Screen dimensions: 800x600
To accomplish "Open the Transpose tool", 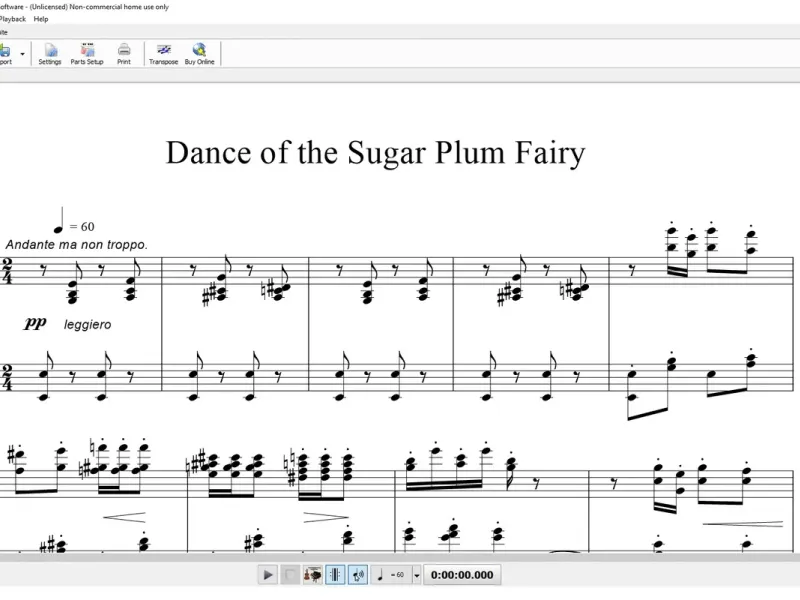I will [x=163, y=54].
